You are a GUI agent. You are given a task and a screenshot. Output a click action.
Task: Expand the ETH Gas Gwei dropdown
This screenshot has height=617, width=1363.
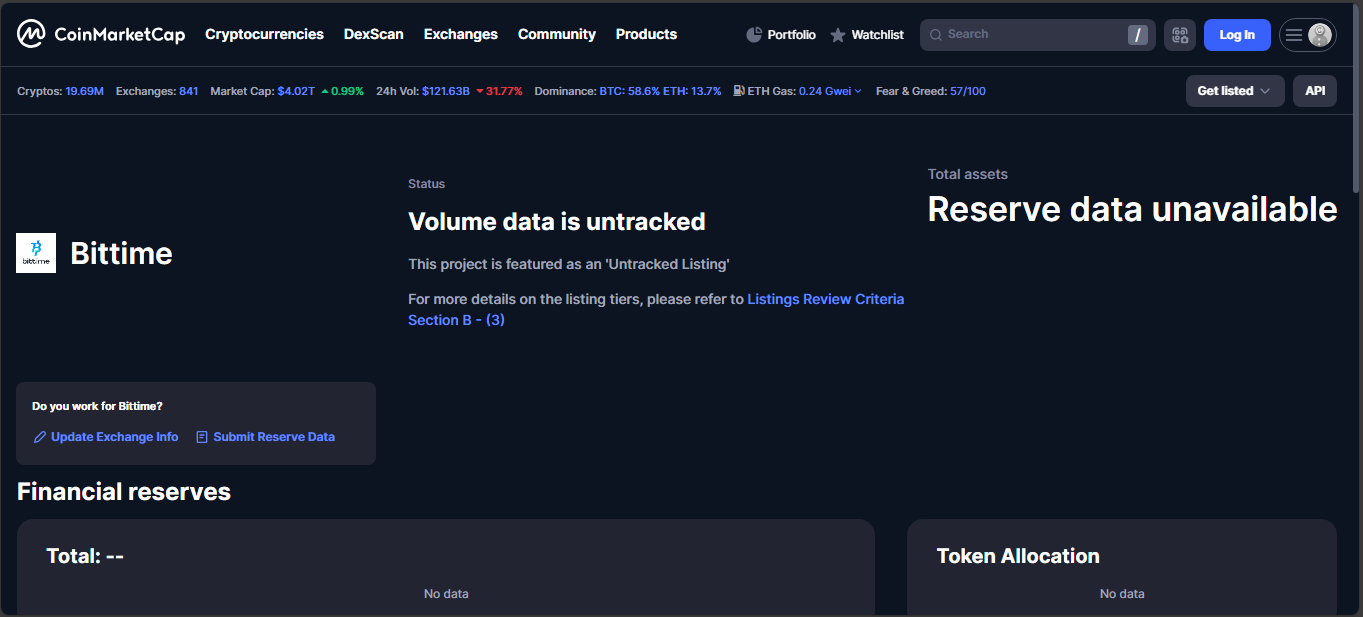pos(857,91)
